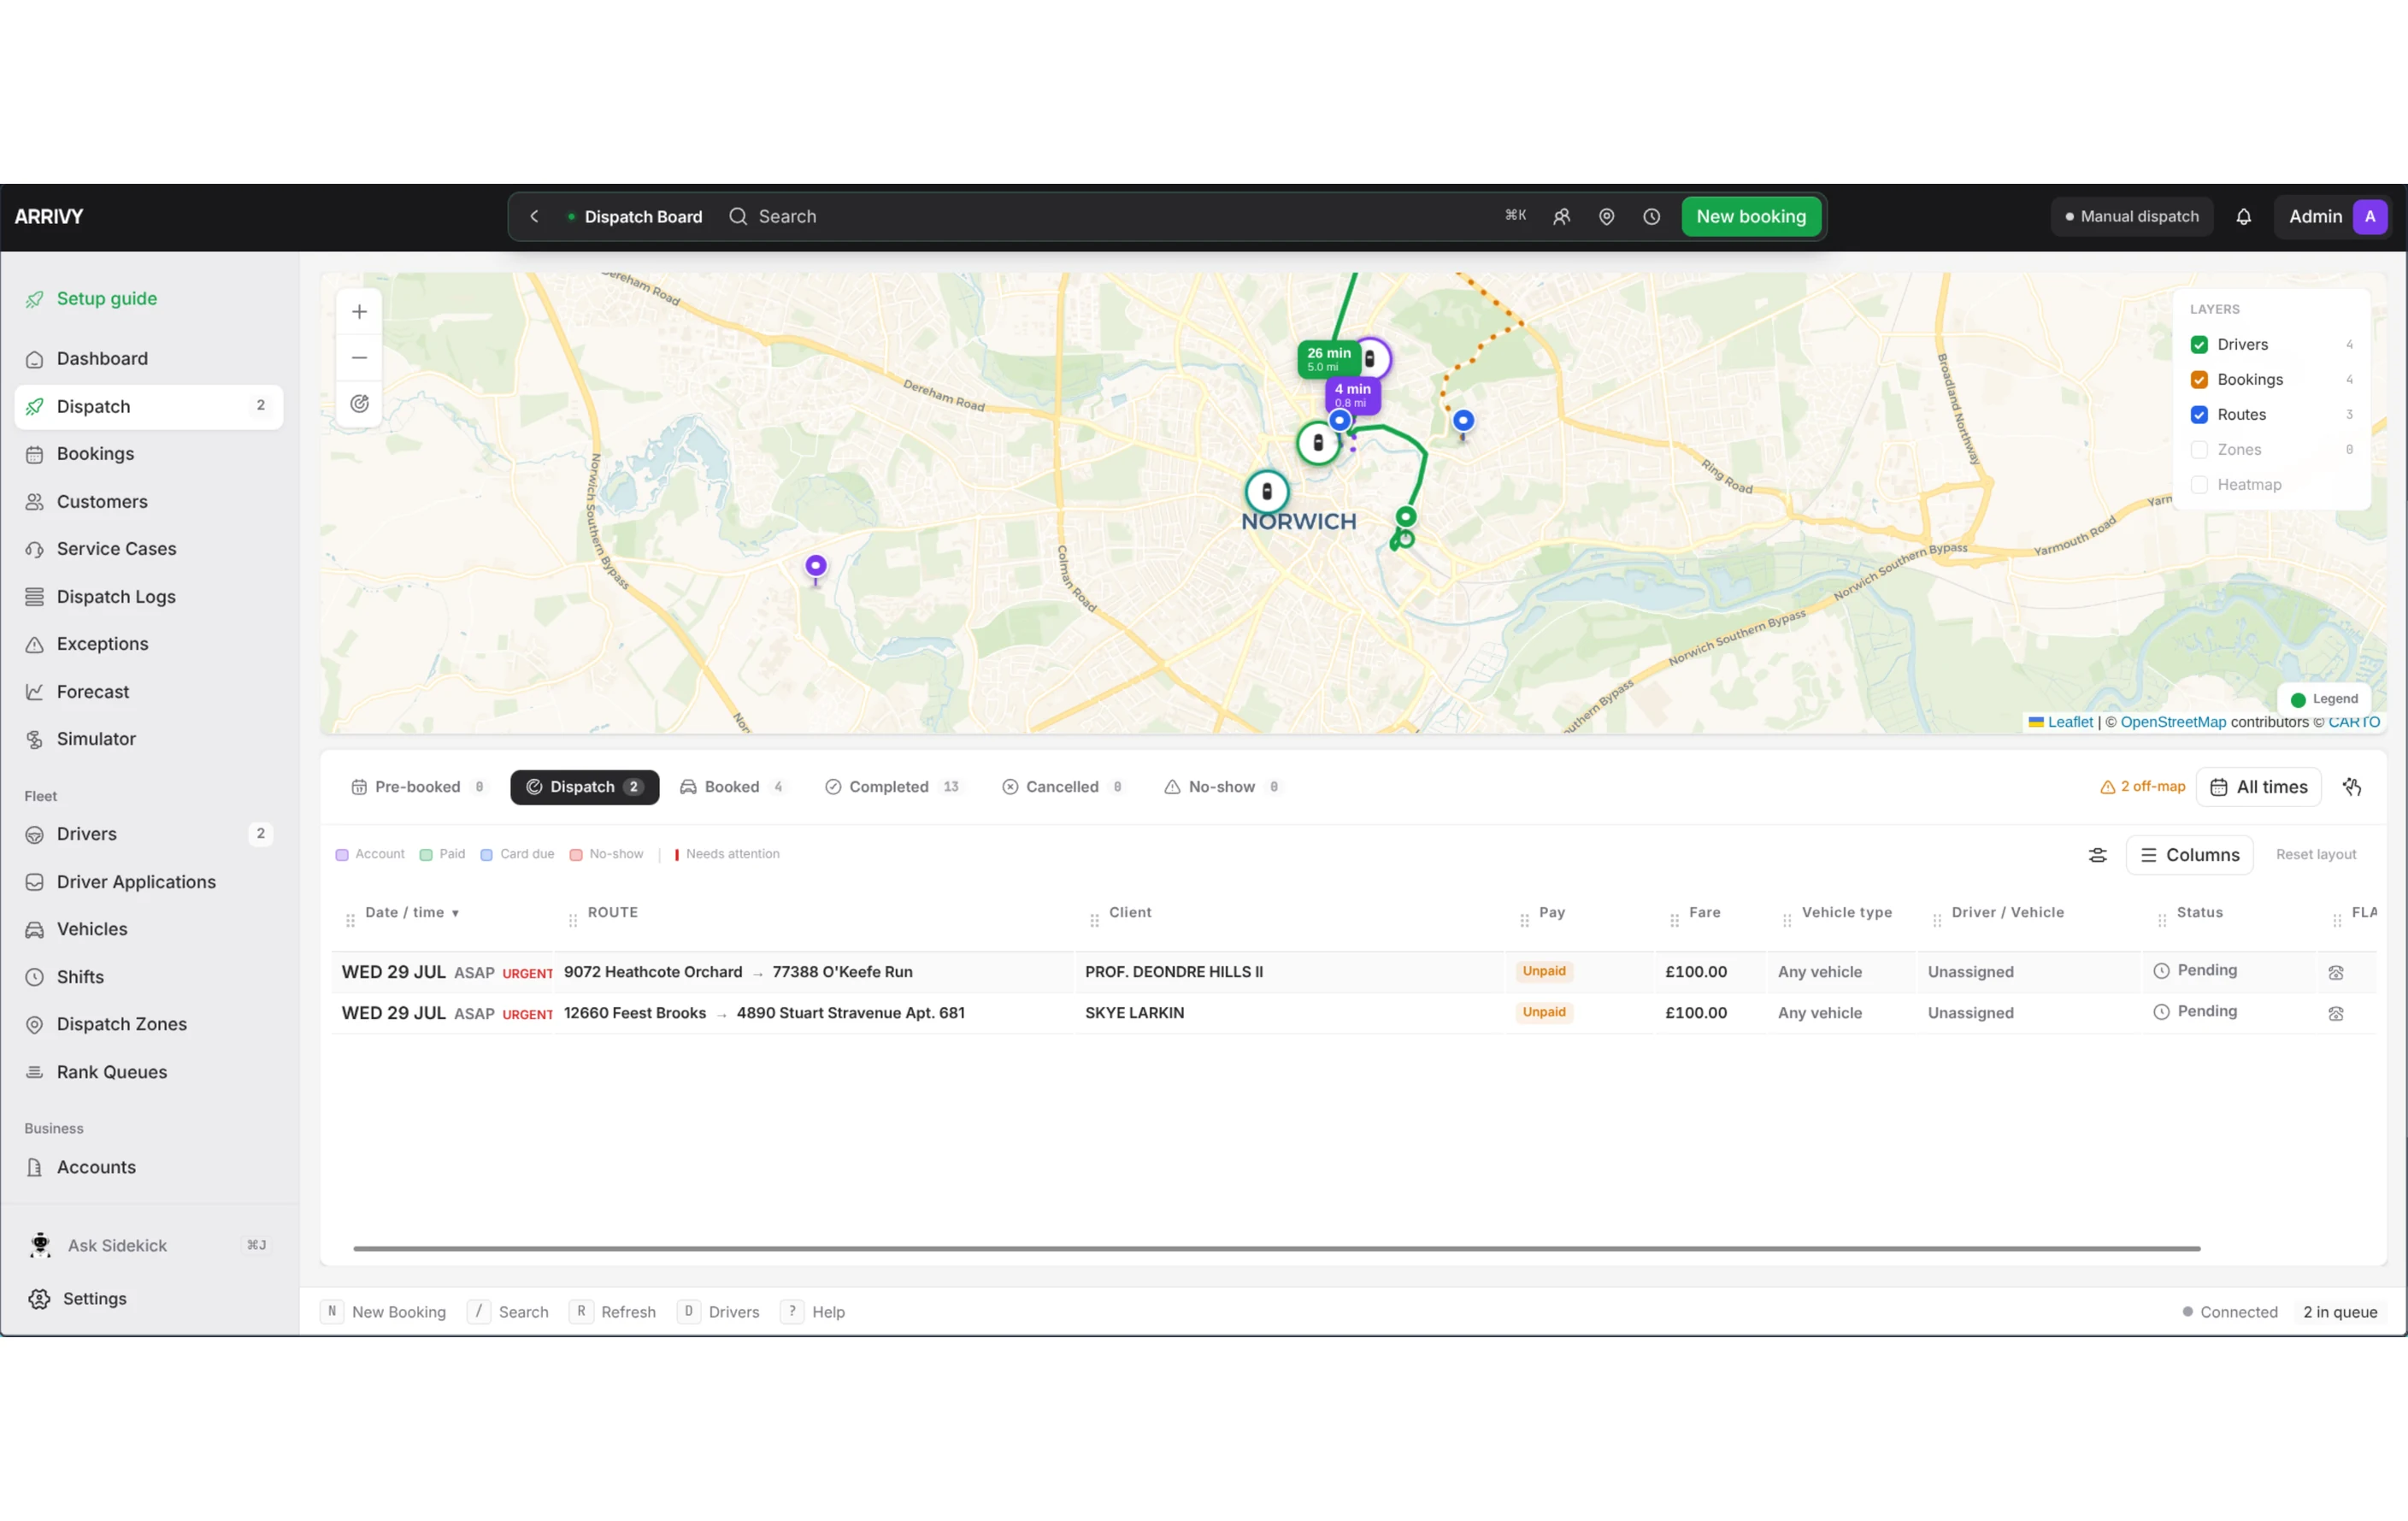This screenshot has width=2408, height=1521.
Task: Click flag icon in Skye Larkin row
Action: point(2336,1013)
